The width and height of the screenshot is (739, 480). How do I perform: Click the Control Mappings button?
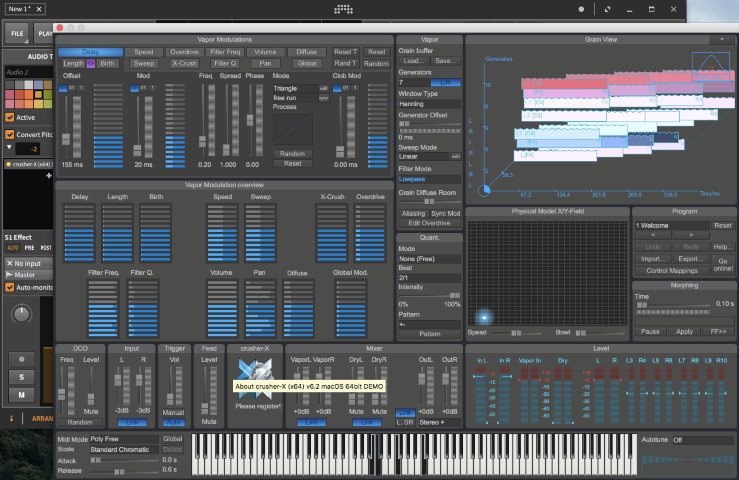pyautogui.click(x=672, y=271)
